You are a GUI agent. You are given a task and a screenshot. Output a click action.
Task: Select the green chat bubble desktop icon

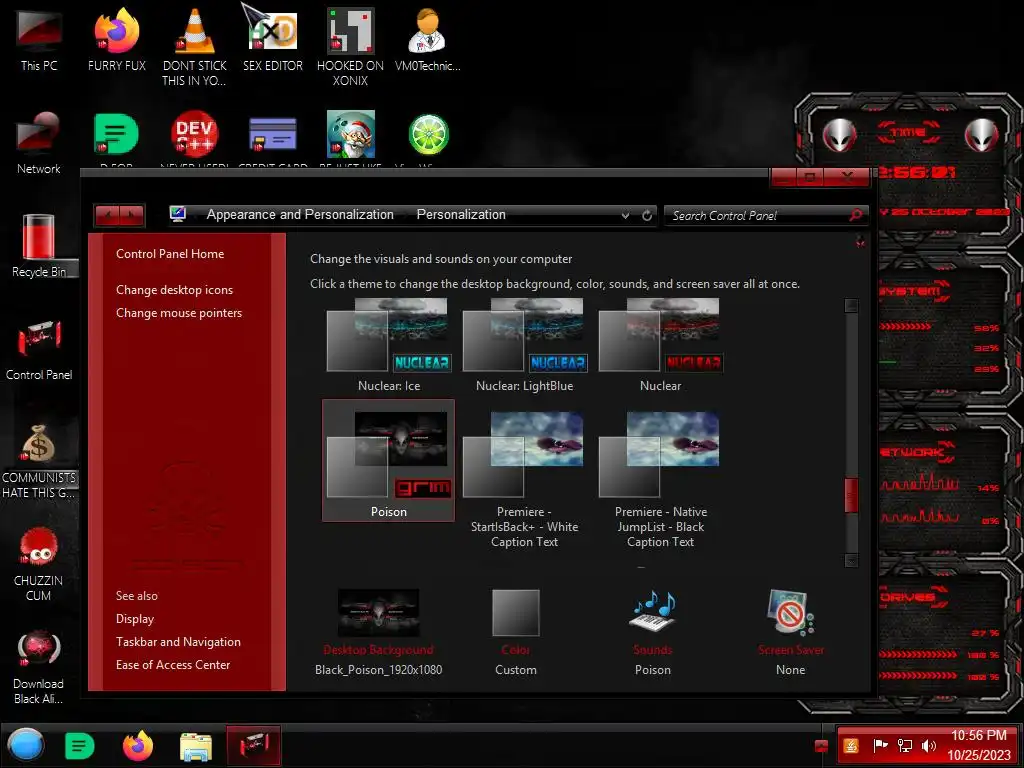pyautogui.click(x=116, y=135)
